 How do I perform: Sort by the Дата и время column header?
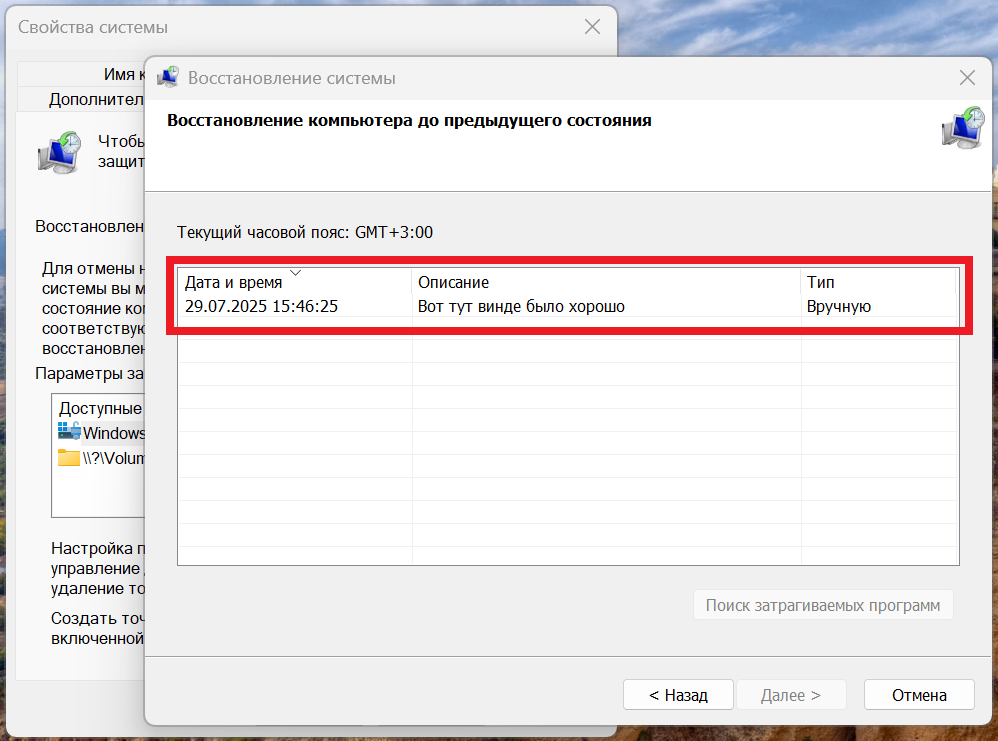tap(294, 282)
